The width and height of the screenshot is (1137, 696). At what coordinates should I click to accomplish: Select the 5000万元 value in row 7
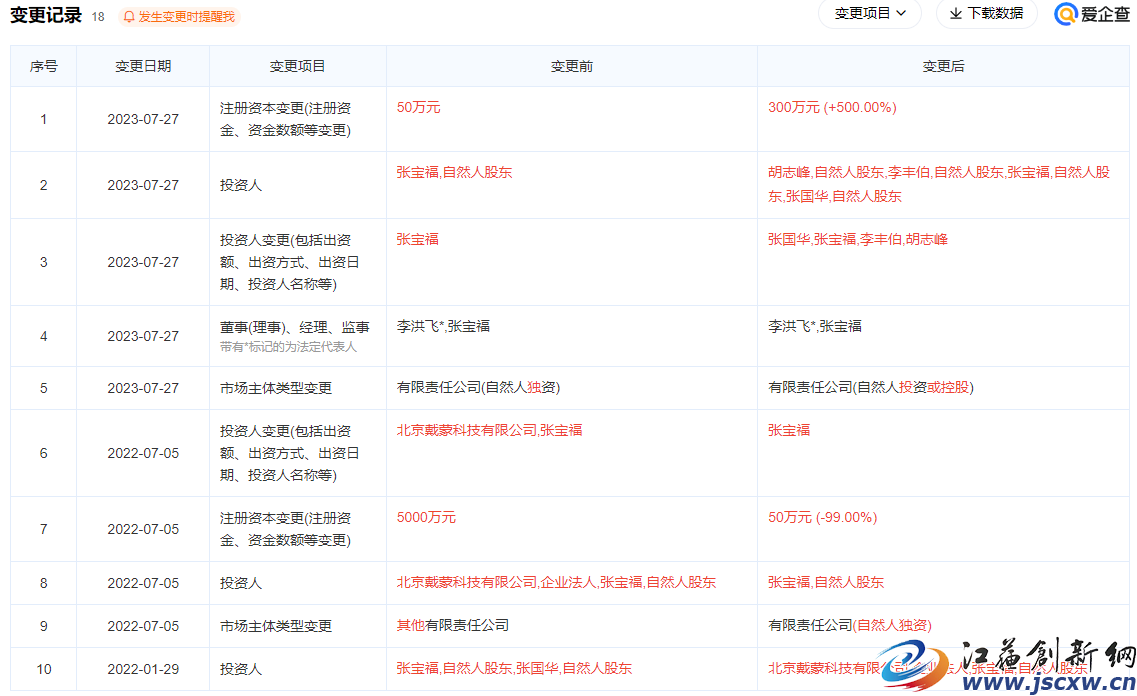pos(426,517)
